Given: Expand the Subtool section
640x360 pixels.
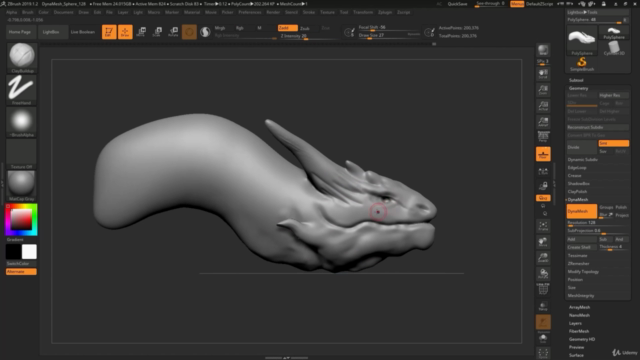Looking at the screenshot, I should click(x=576, y=80).
